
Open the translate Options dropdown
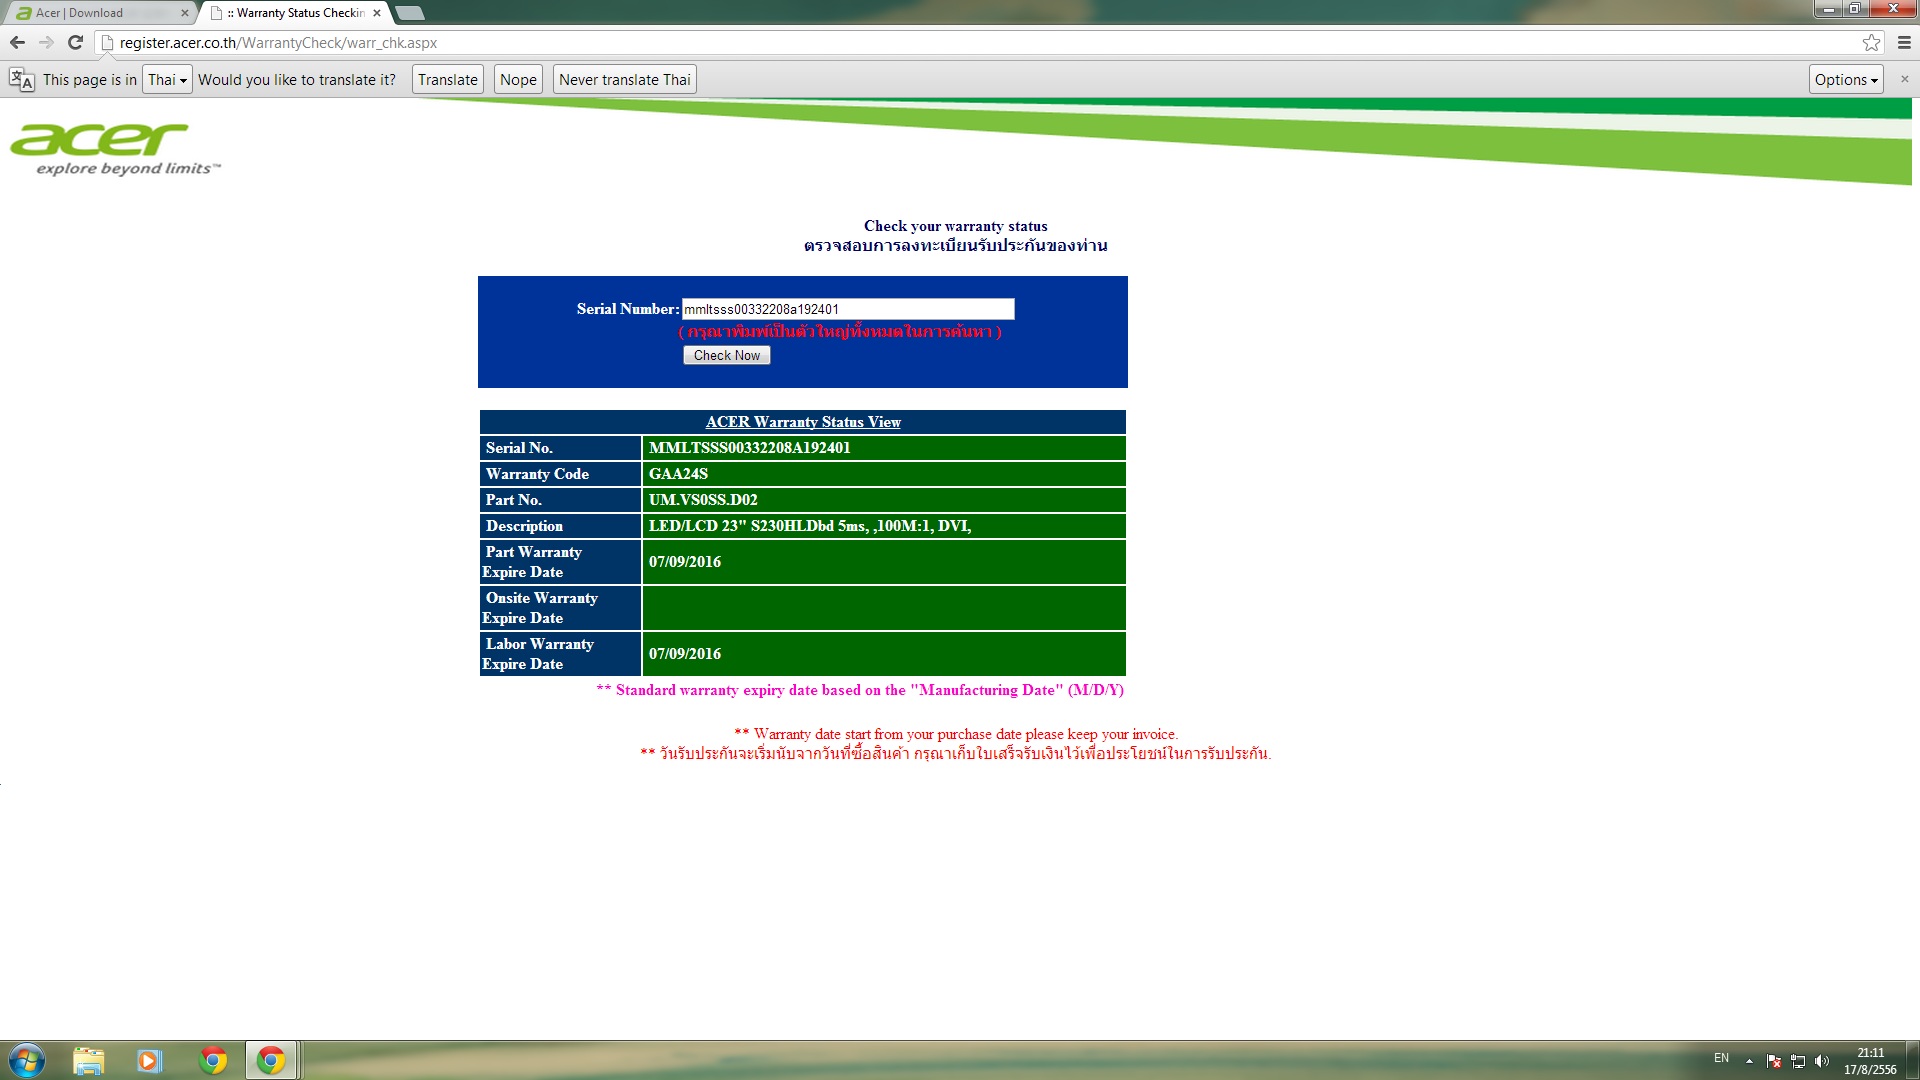point(1845,80)
